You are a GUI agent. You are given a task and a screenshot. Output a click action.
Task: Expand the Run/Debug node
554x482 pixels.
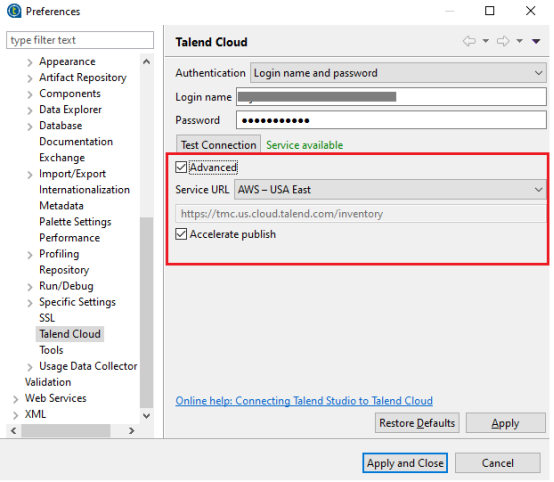click(30, 287)
